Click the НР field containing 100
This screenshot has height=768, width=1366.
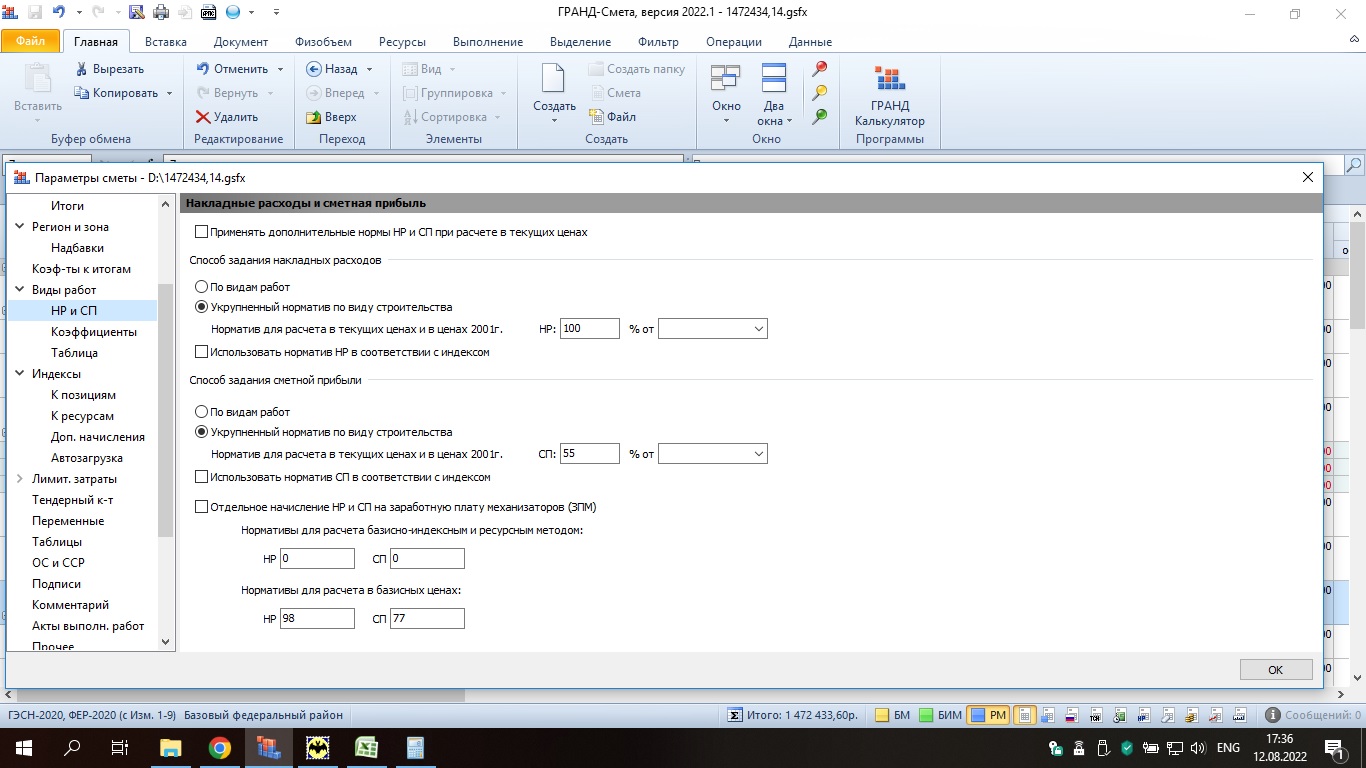(x=590, y=328)
